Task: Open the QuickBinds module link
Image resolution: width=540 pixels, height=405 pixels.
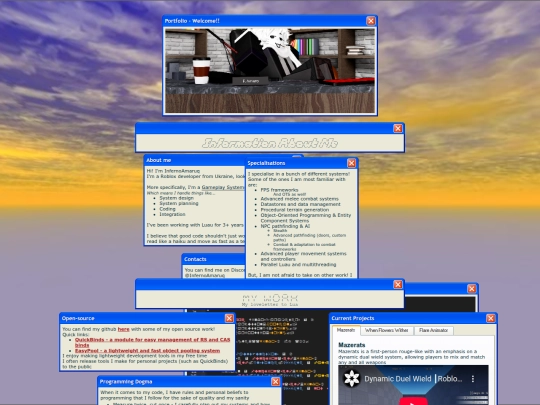Action: pos(153,342)
